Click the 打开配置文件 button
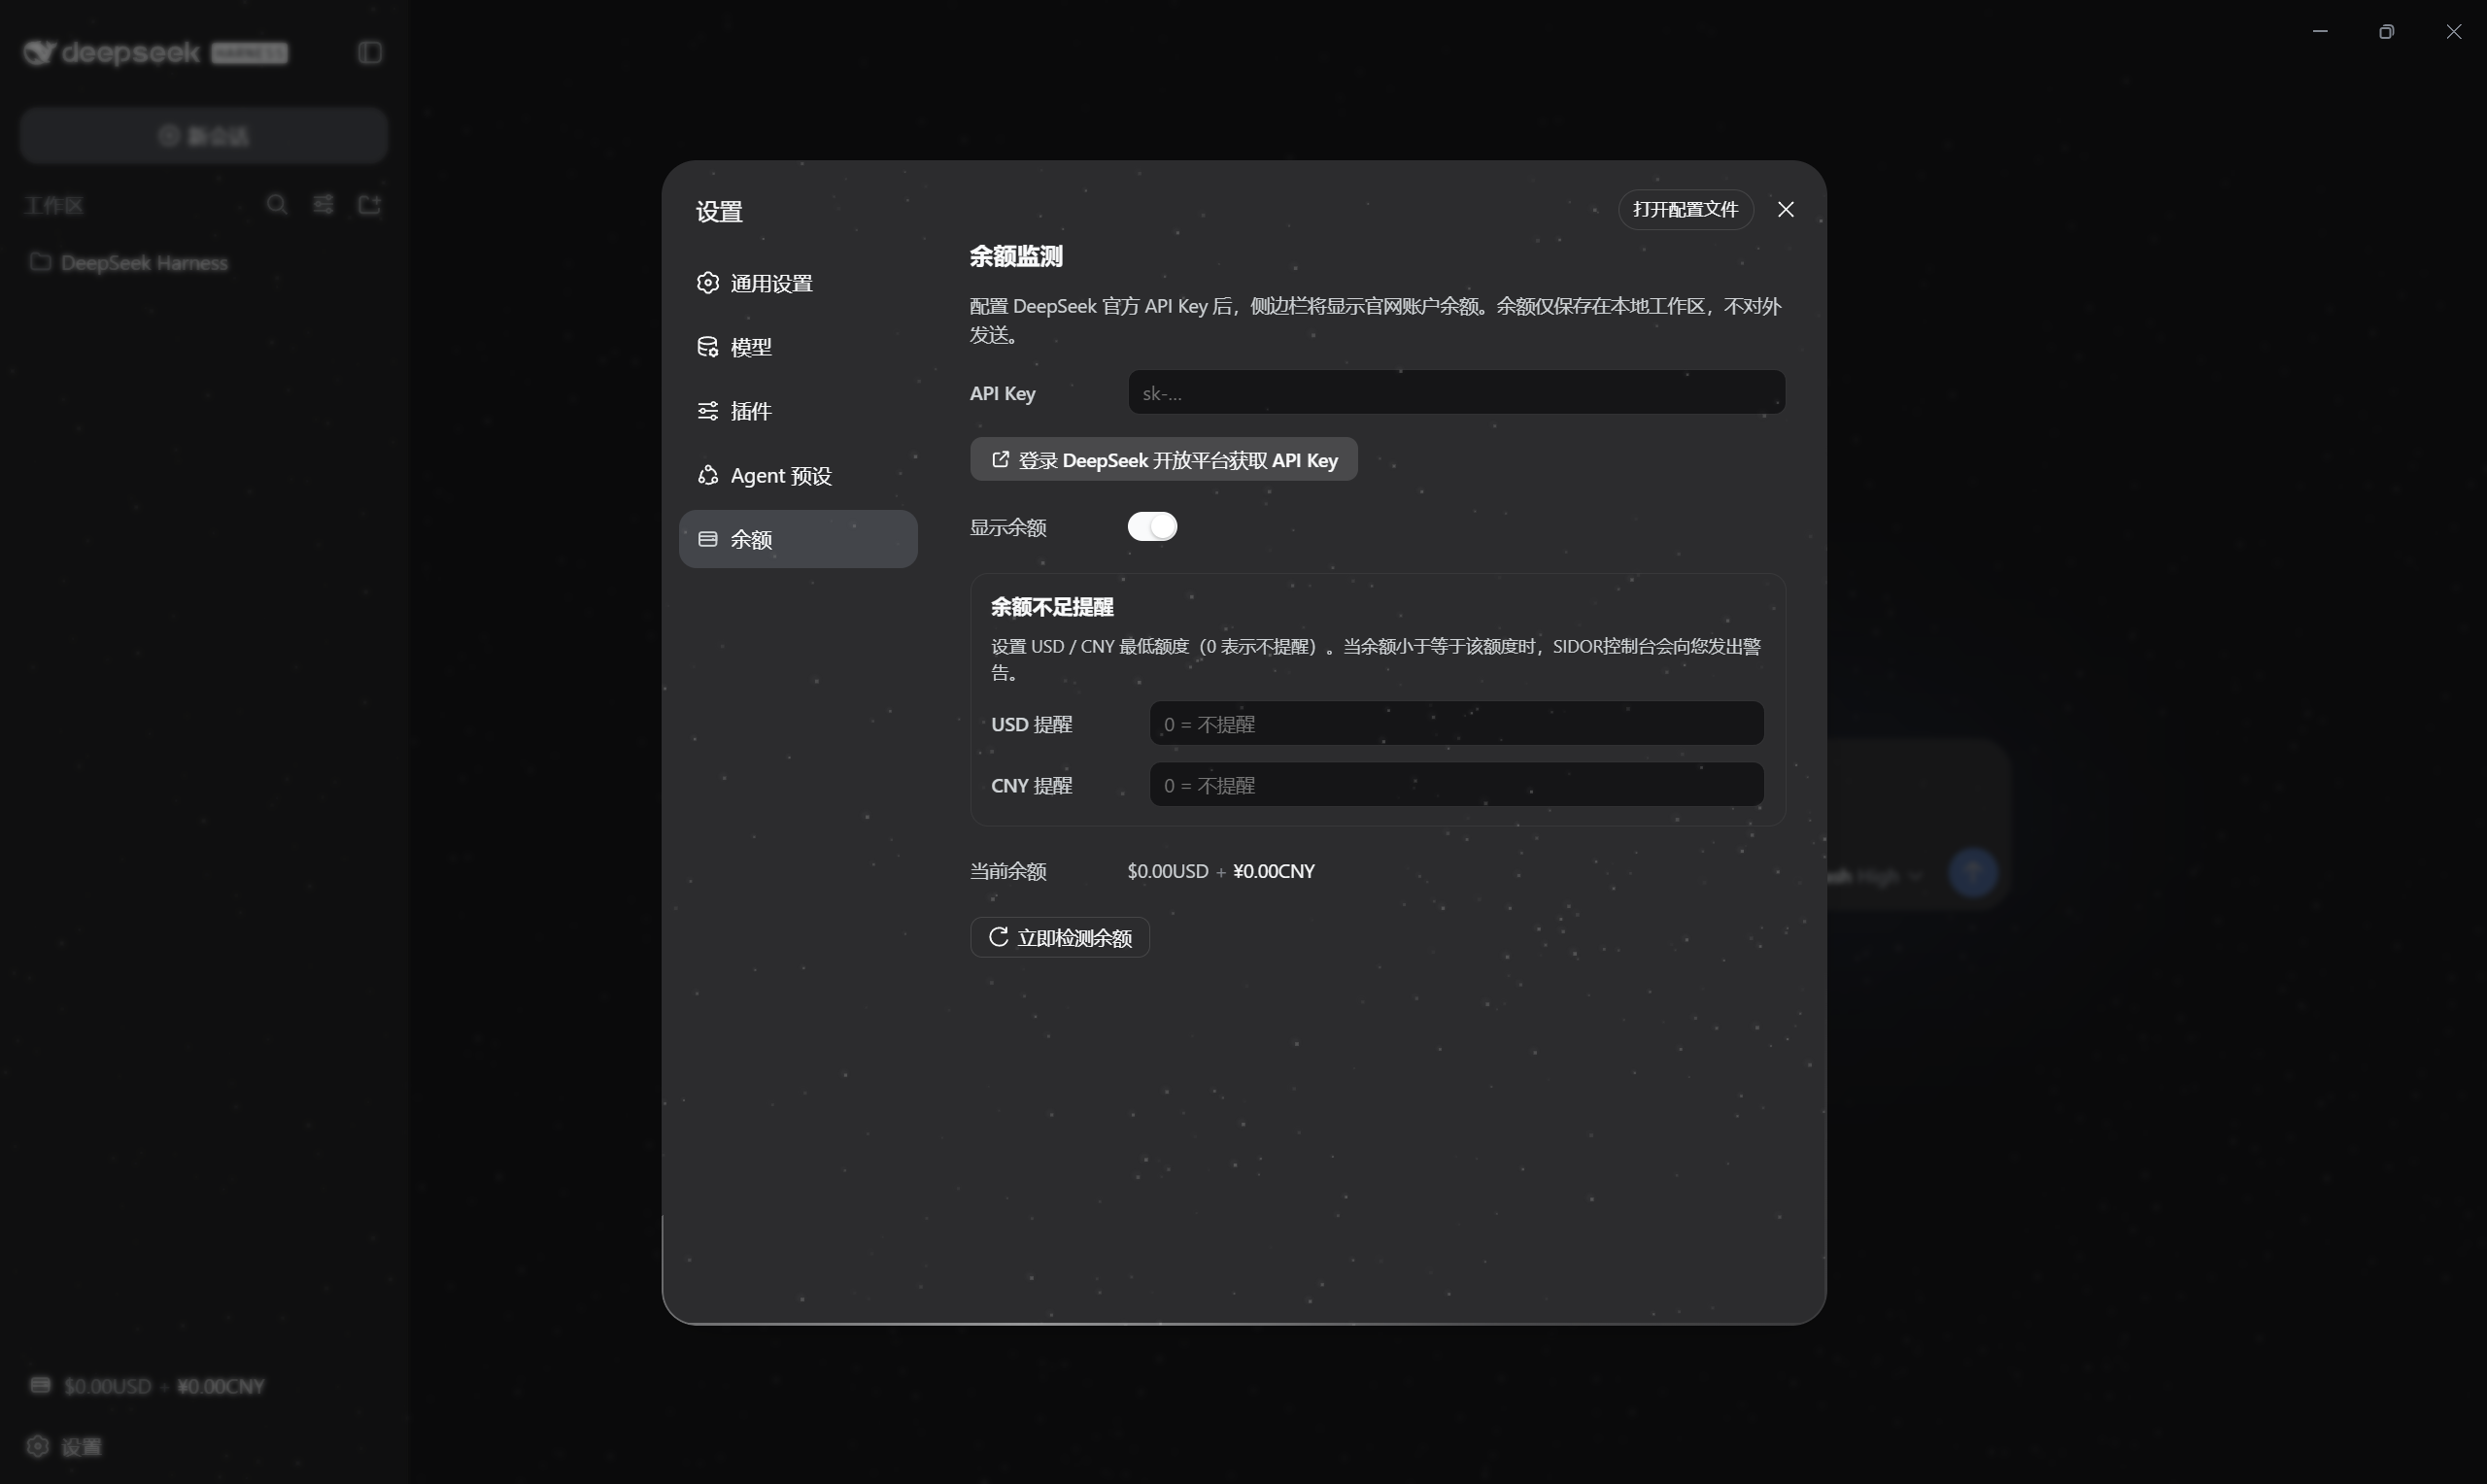Screen dimensions: 2487x1484 point(1685,209)
